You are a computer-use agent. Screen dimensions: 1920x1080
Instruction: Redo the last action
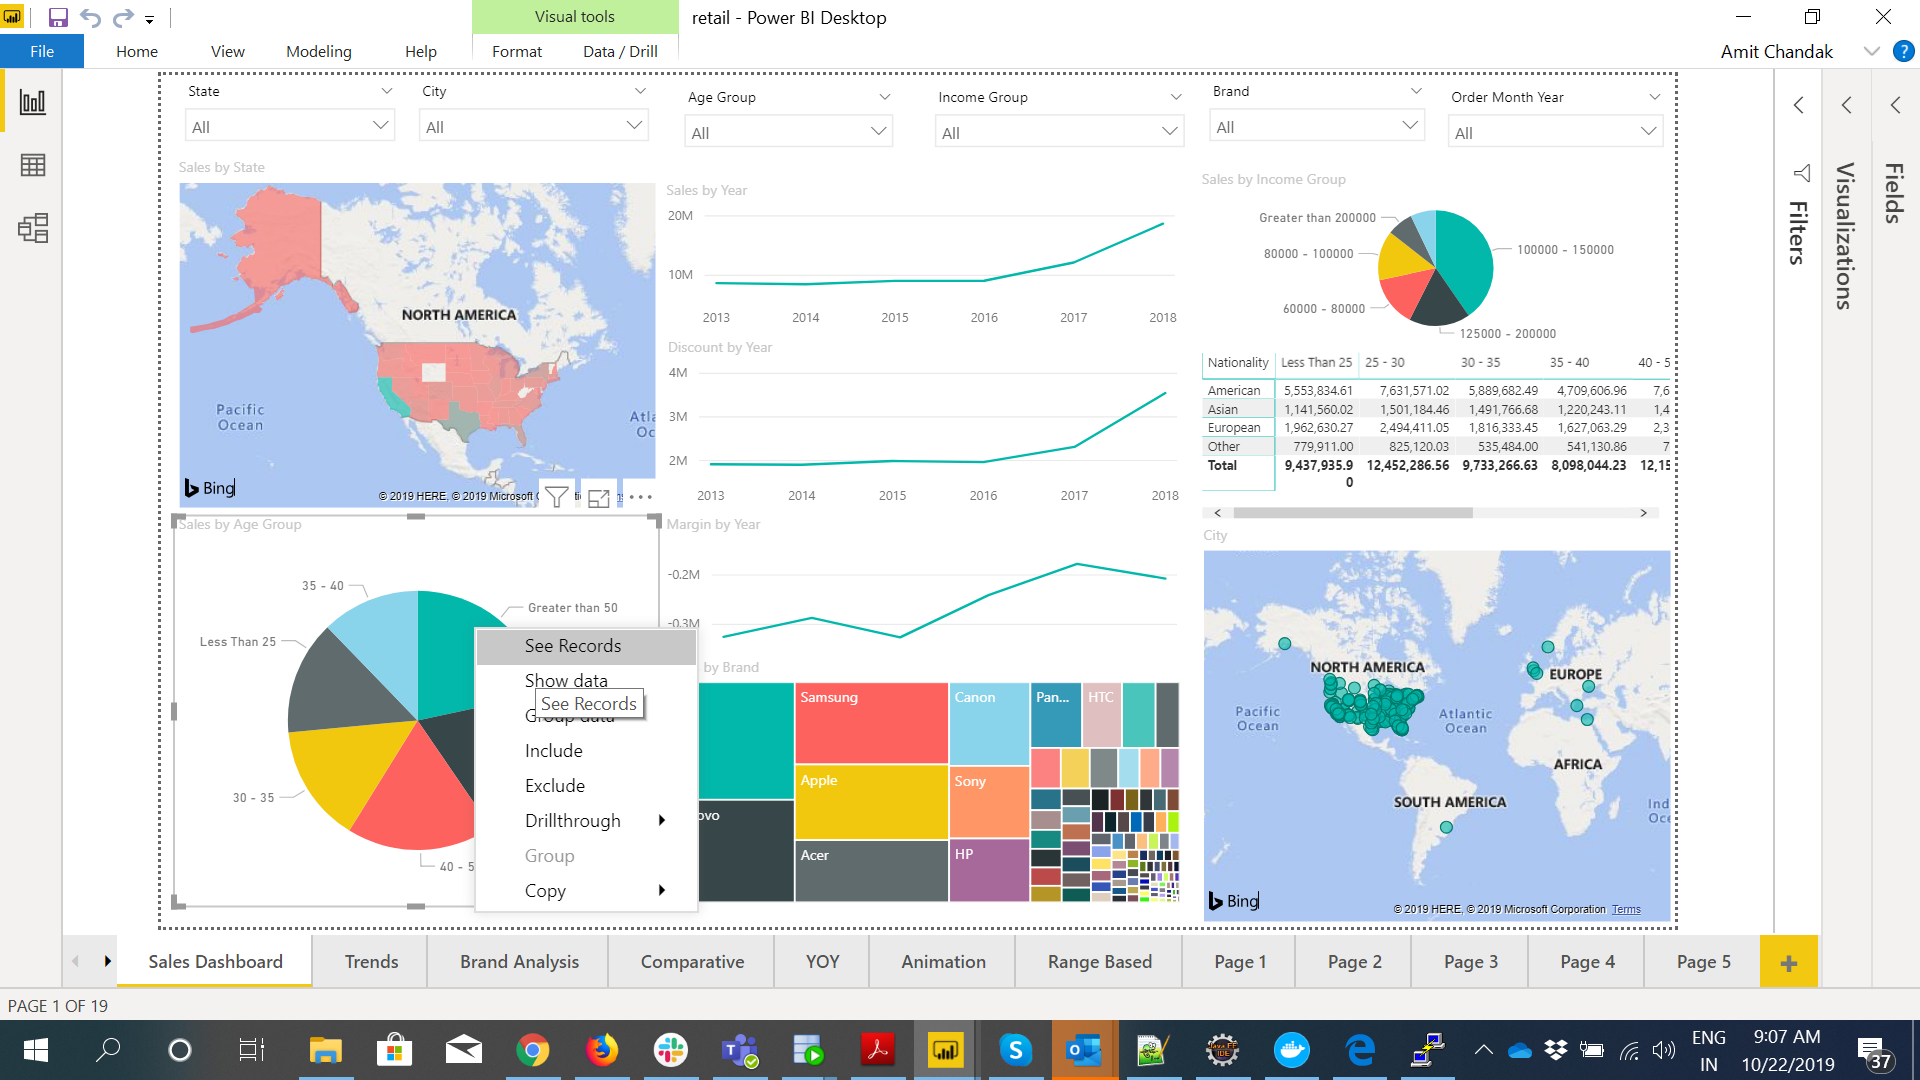(x=123, y=17)
